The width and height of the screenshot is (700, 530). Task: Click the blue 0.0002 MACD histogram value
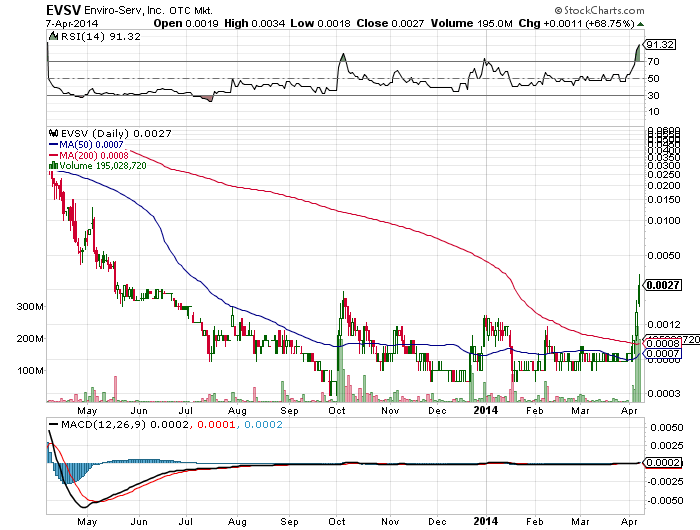coord(263,425)
